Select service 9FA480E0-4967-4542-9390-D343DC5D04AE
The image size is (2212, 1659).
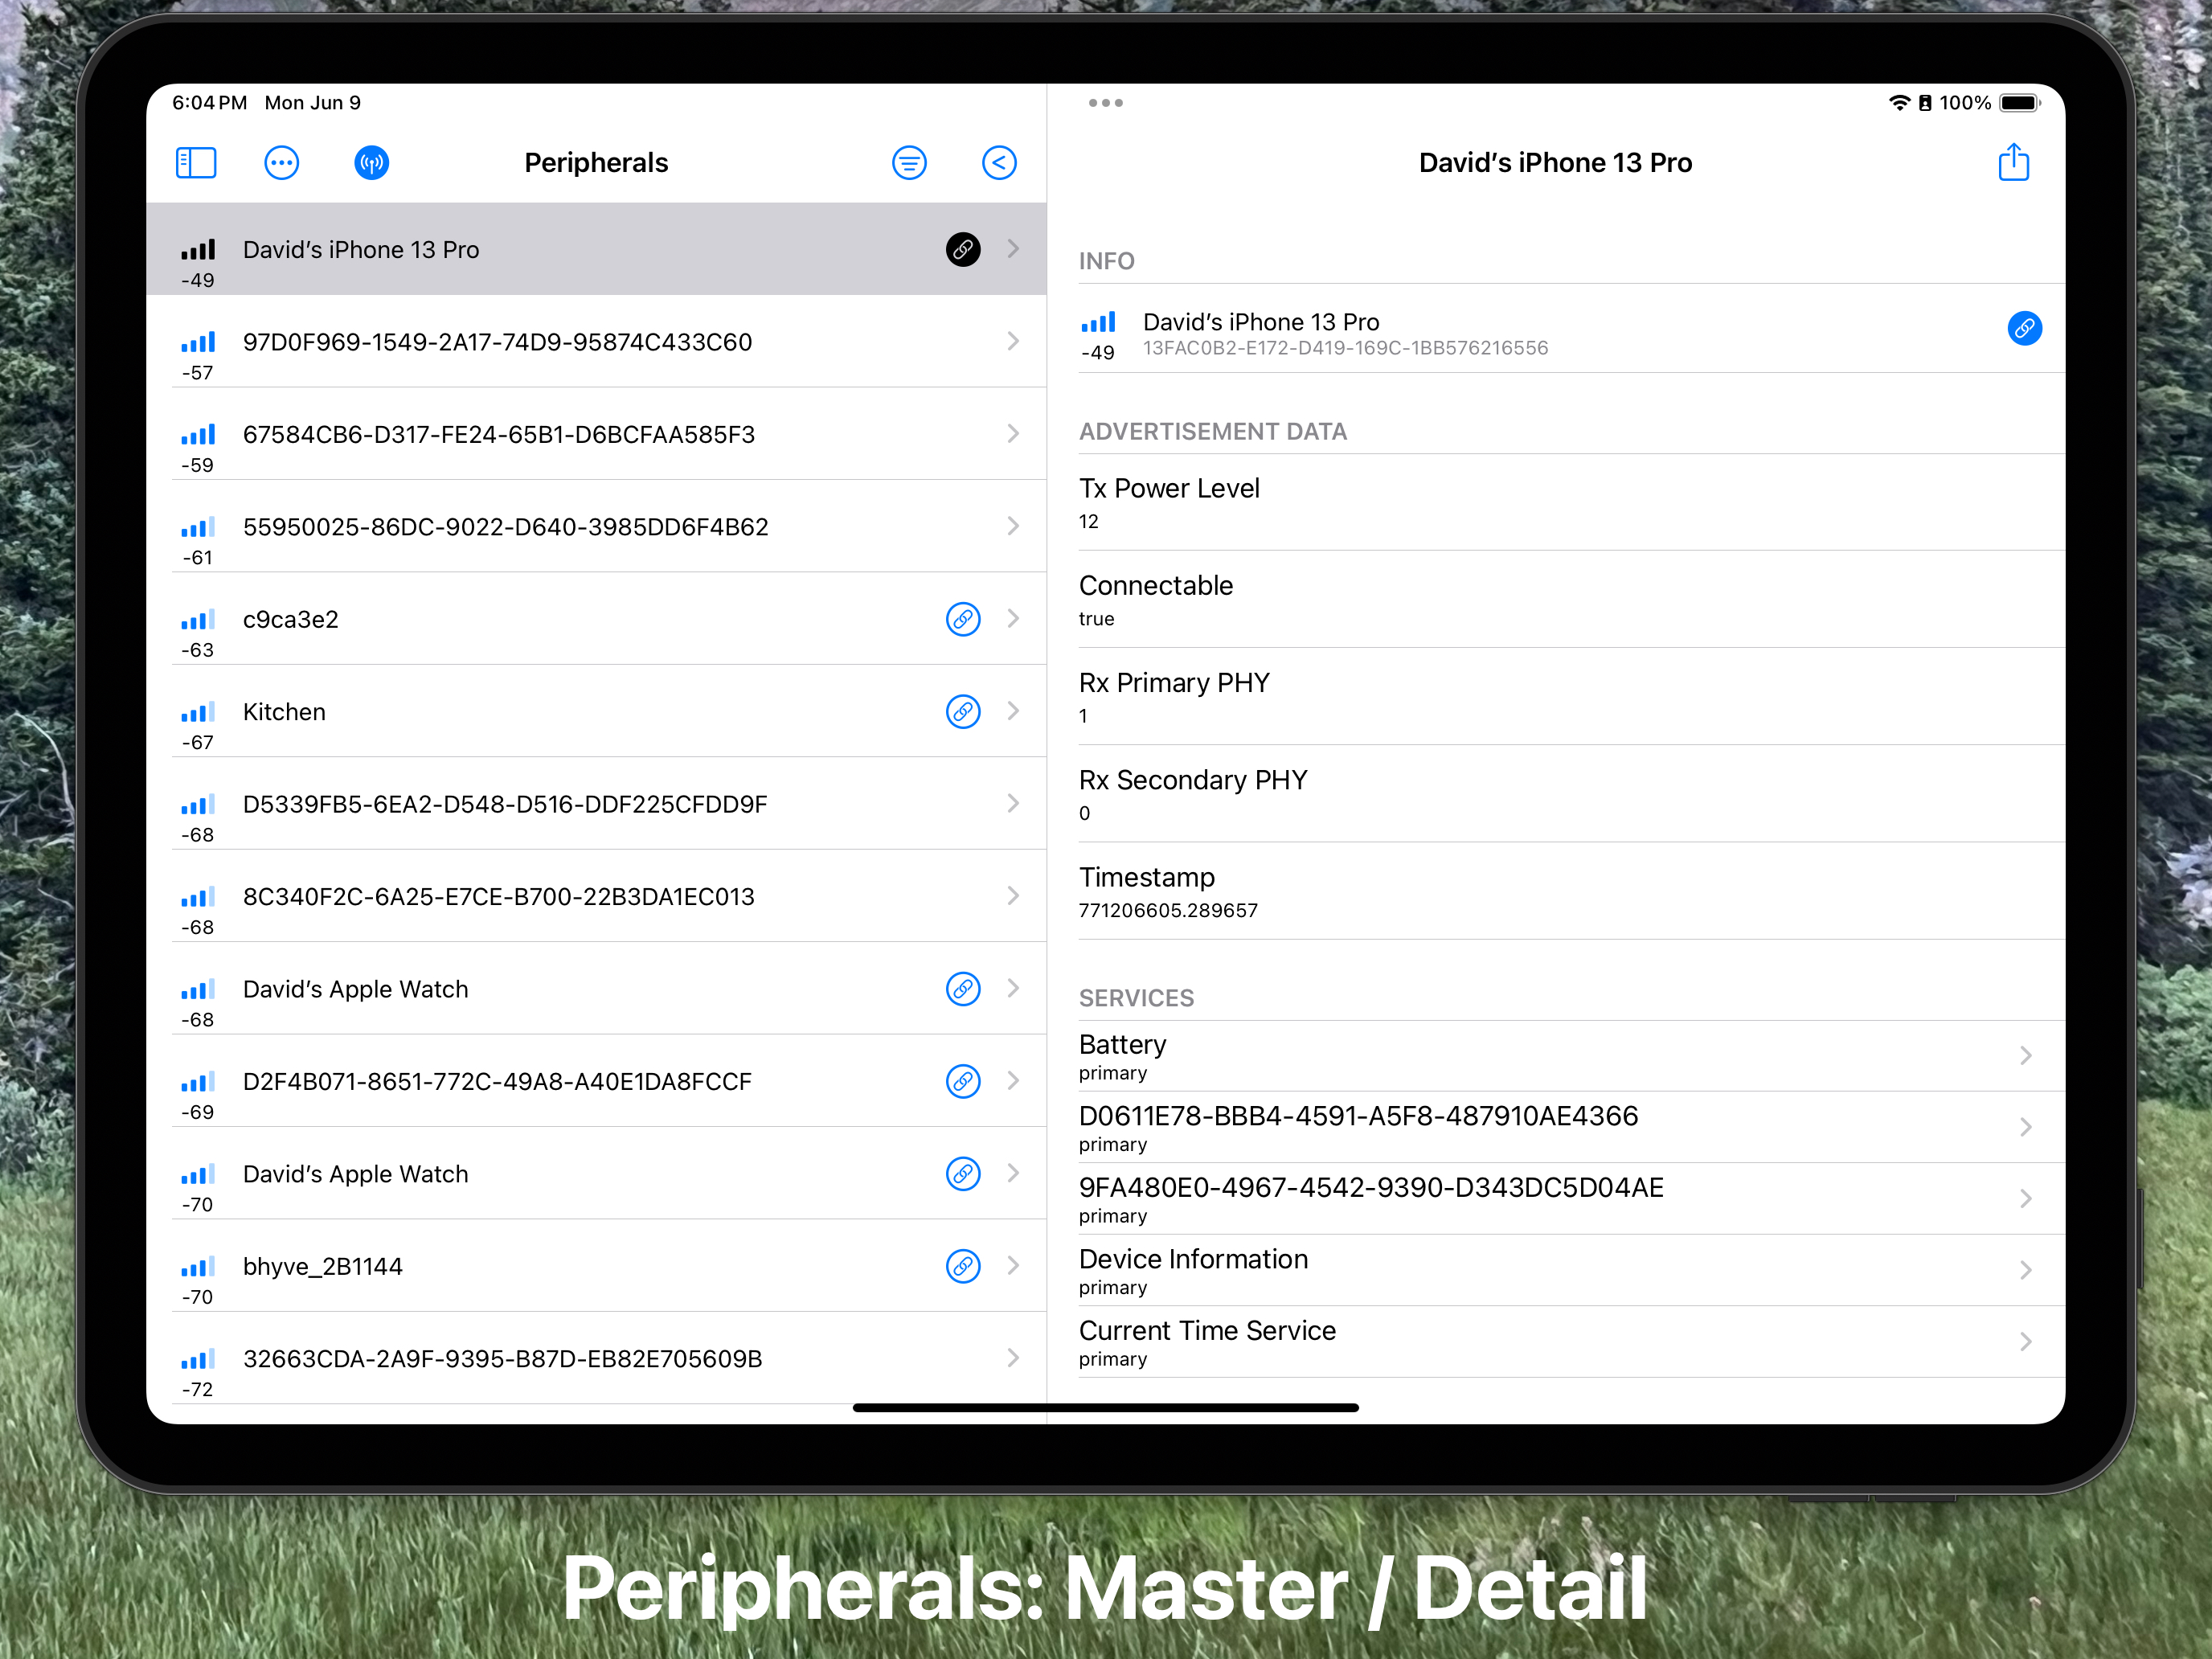pos(1571,1199)
